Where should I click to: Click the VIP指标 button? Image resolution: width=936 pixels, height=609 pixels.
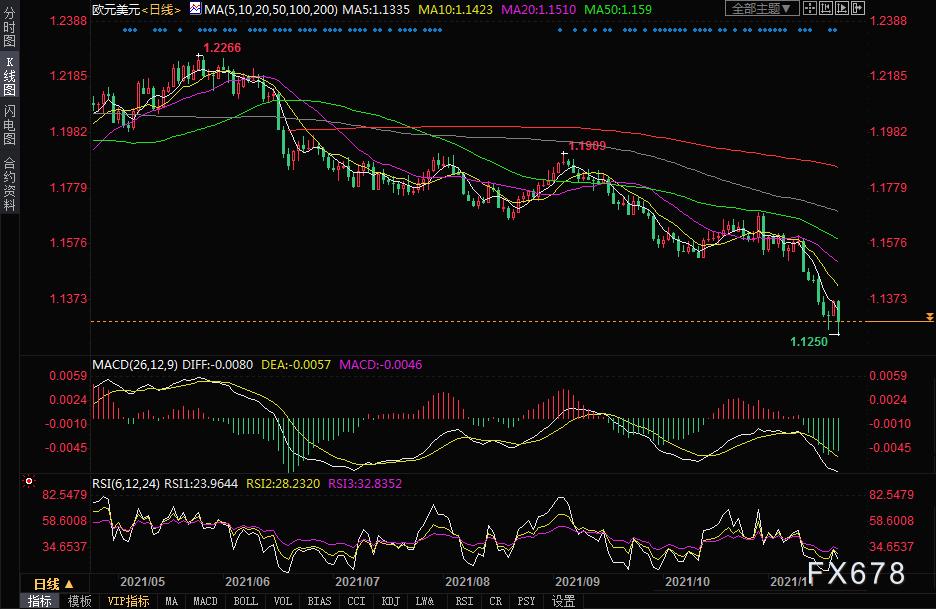tap(128, 601)
